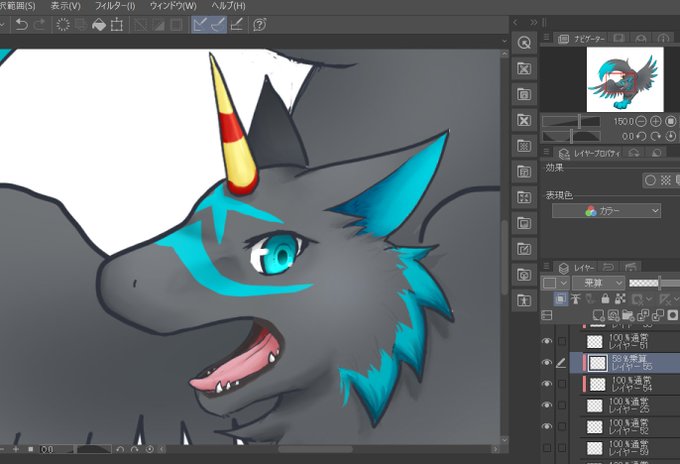Zoom out with Navigator minus button
The width and height of the screenshot is (680, 464).
641,121
